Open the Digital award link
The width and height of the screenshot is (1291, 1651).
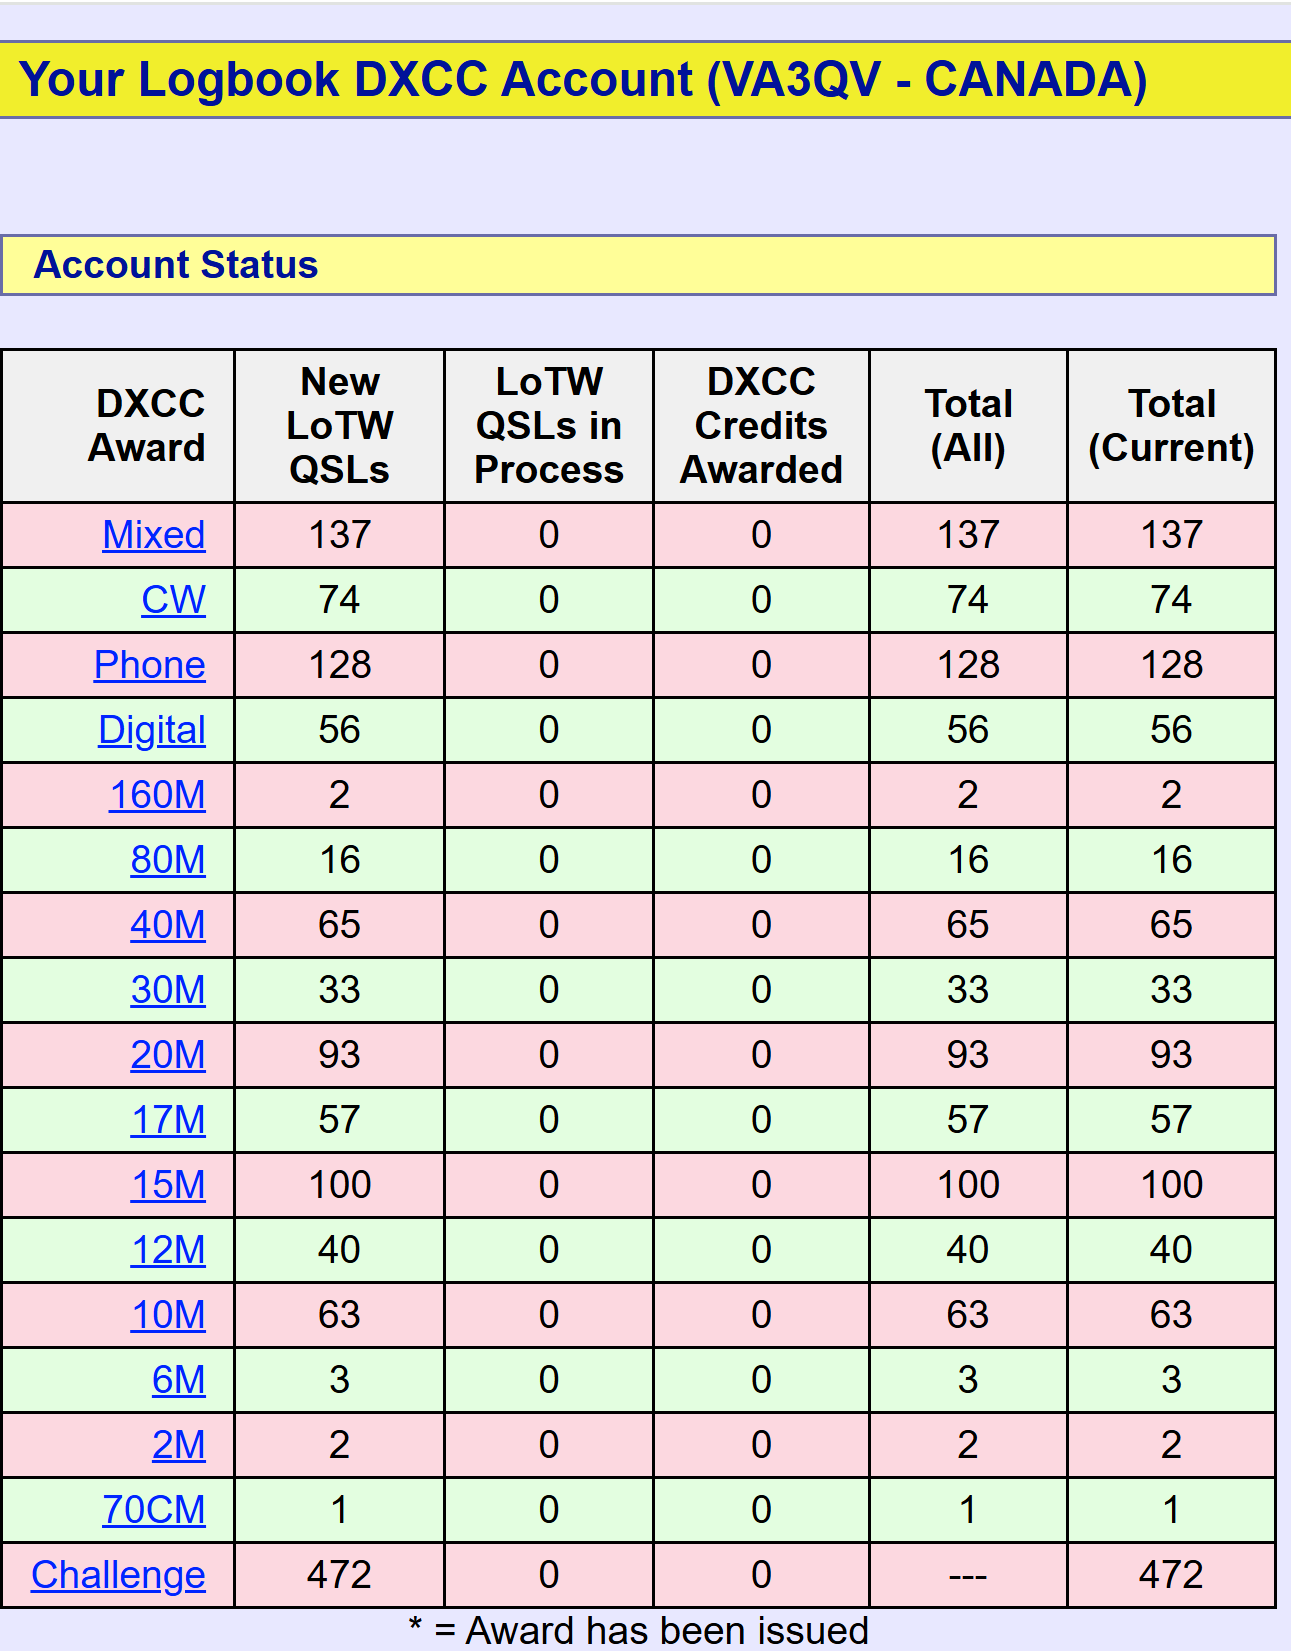[152, 730]
